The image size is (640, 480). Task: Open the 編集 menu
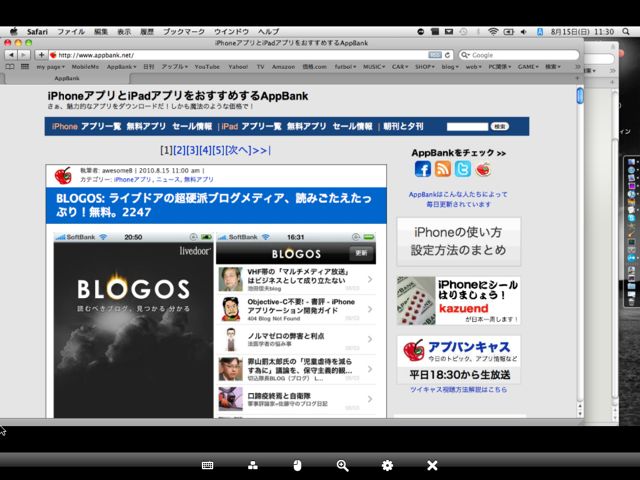(101, 31)
